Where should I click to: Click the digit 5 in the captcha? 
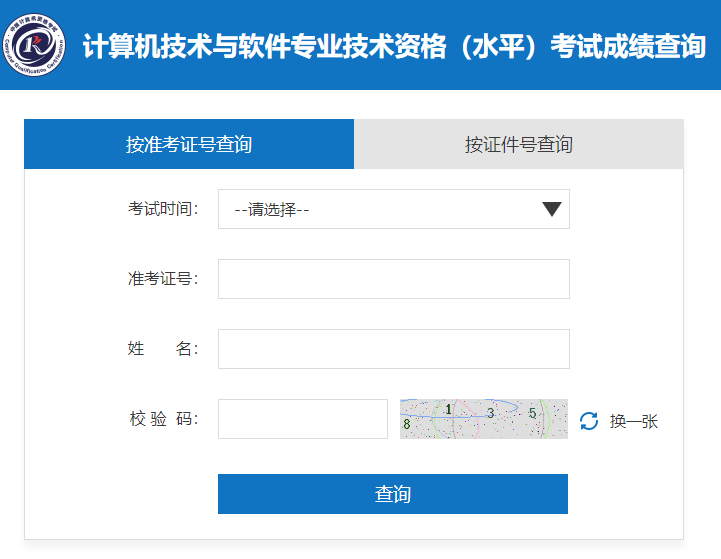532,413
